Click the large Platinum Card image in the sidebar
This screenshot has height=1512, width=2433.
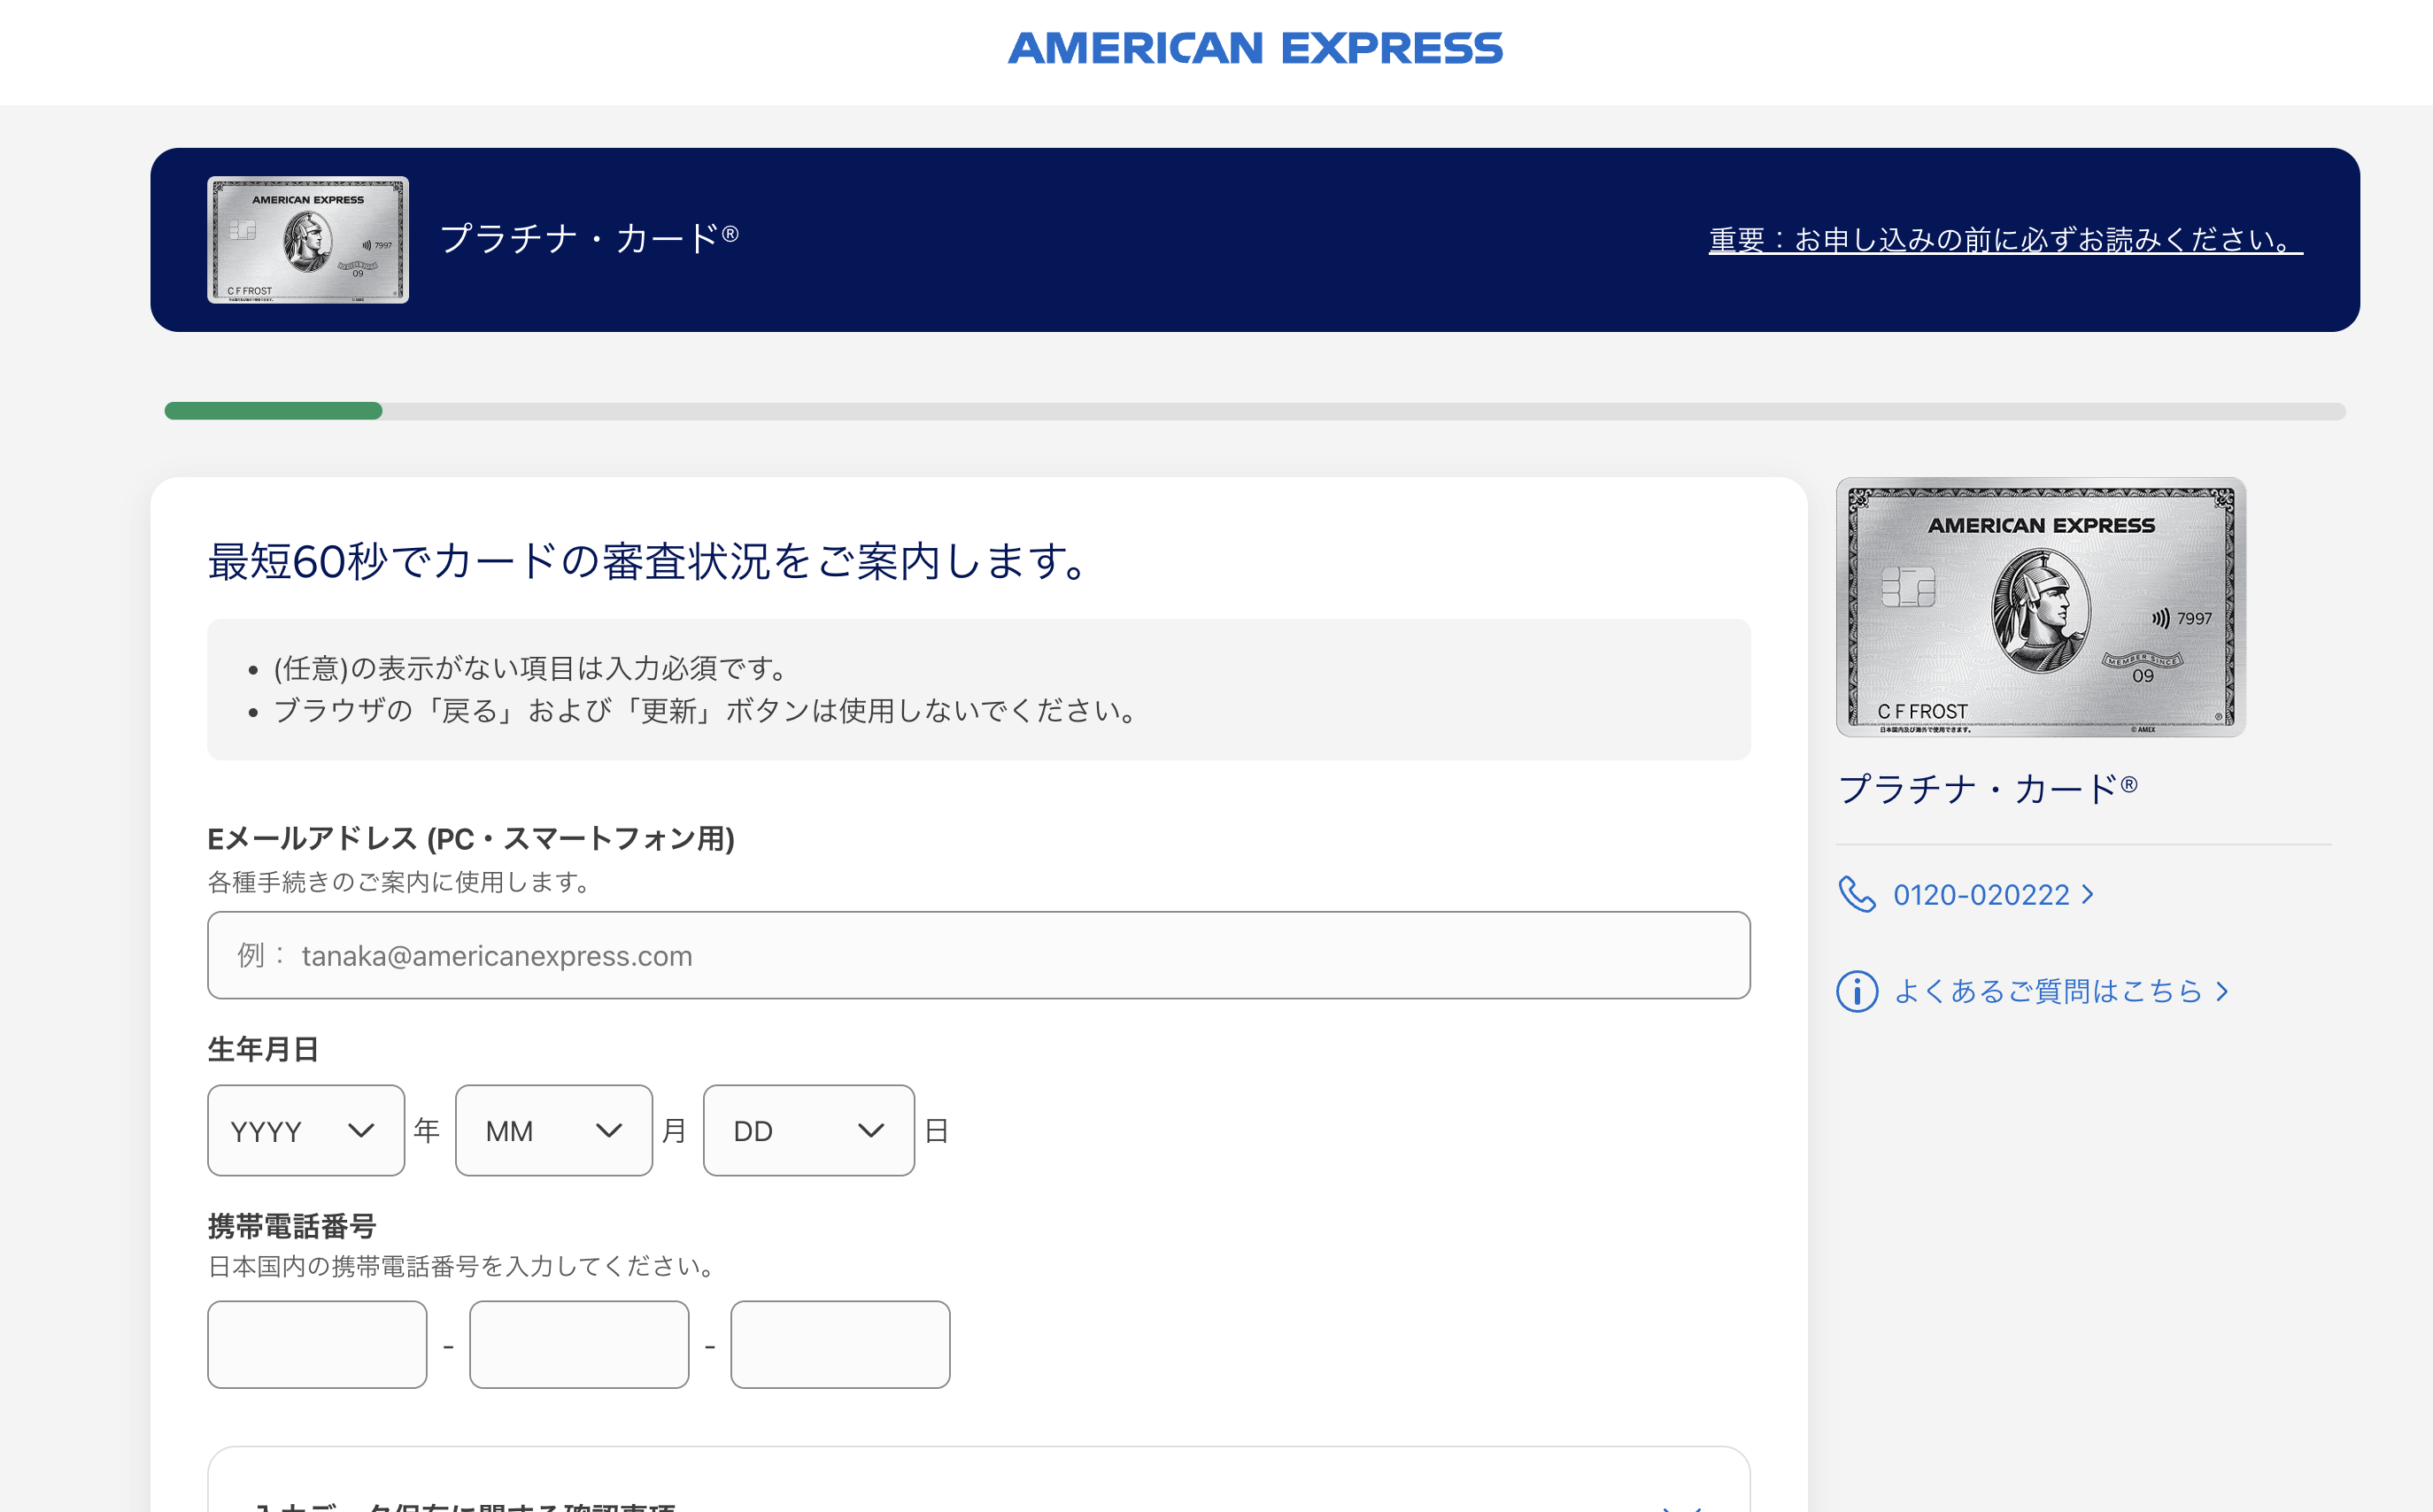[2041, 608]
